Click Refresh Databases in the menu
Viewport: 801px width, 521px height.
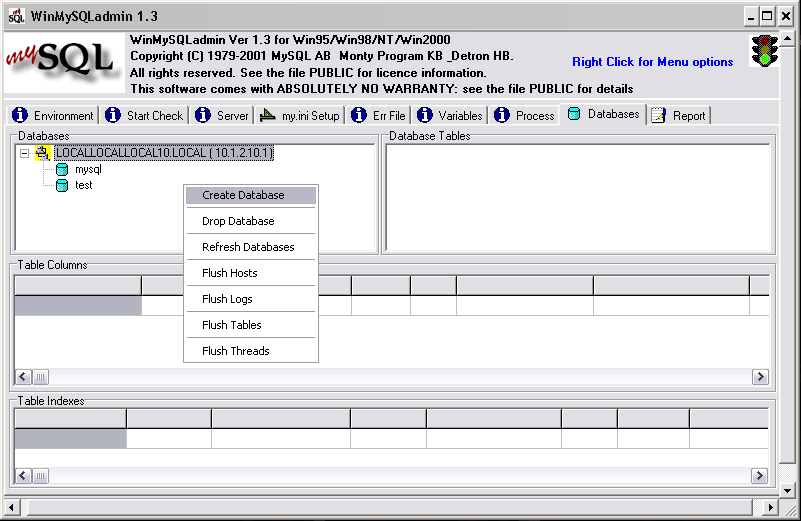coord(248,247)
